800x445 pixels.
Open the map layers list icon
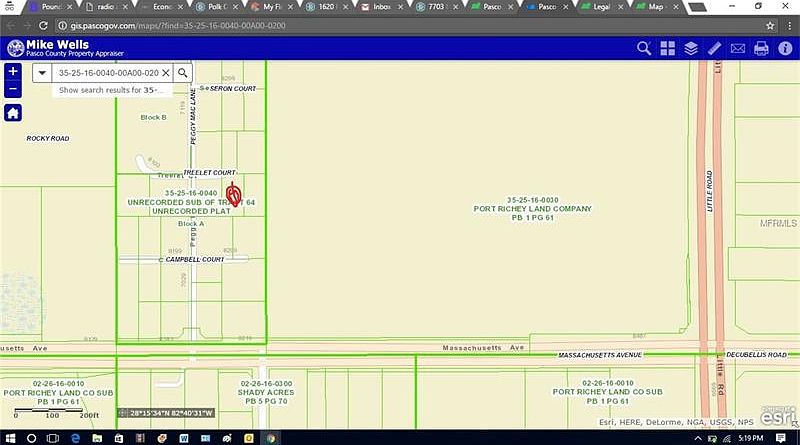690,48
